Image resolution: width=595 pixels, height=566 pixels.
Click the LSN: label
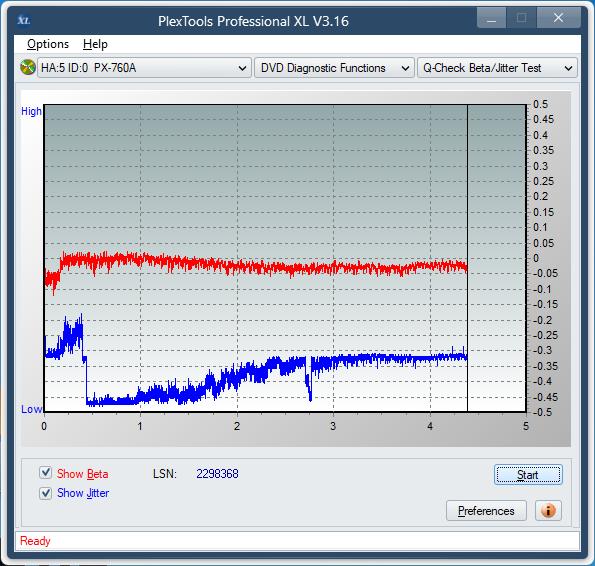(165, 473)
